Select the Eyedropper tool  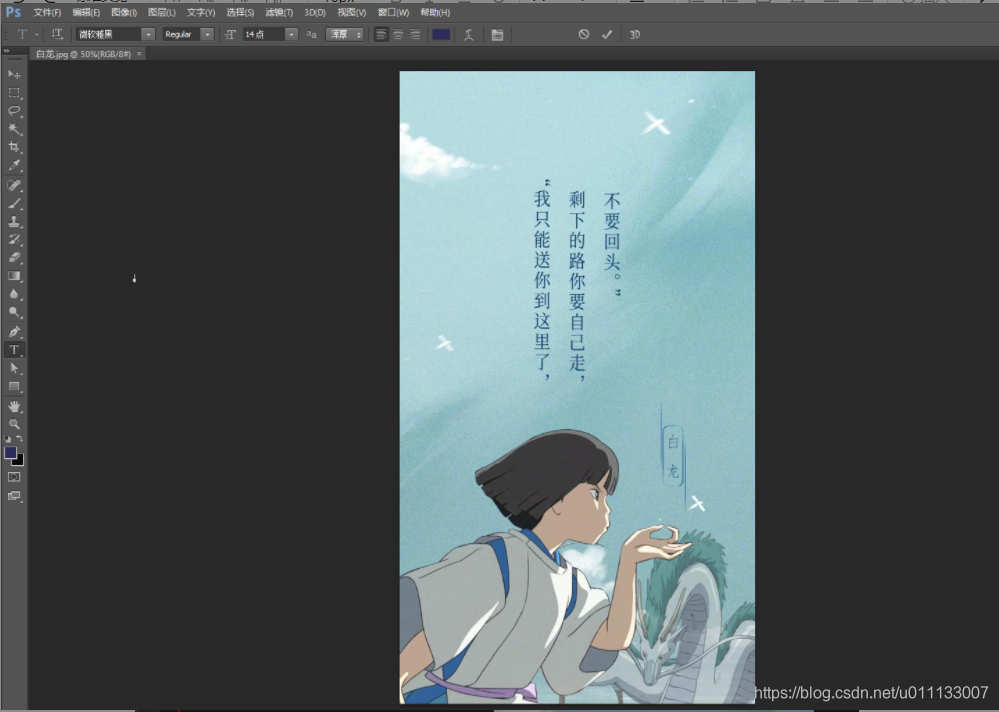click(x=14, y=166)
